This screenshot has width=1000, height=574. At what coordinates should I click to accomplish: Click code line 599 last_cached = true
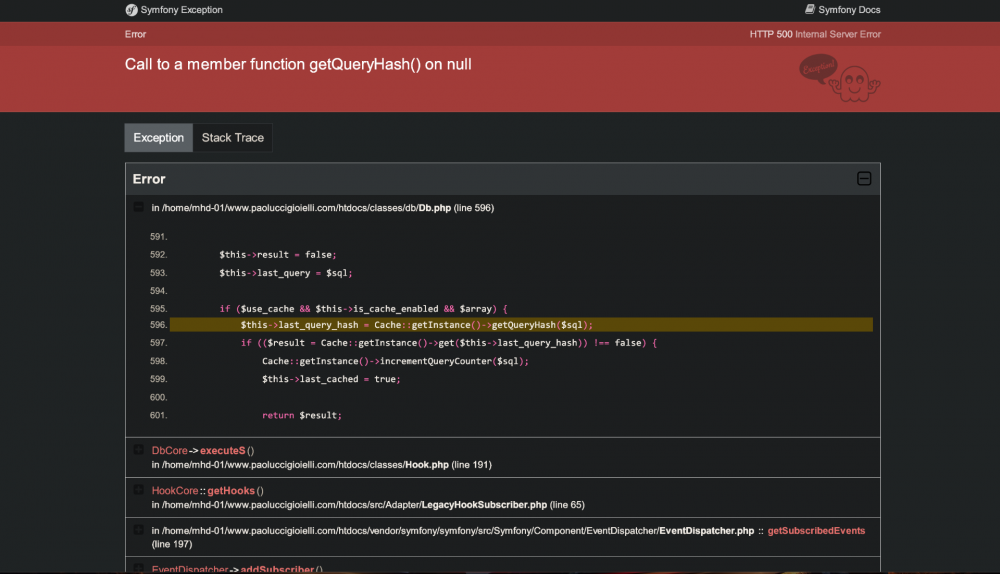pyautogui.click(x=331, y=379)
